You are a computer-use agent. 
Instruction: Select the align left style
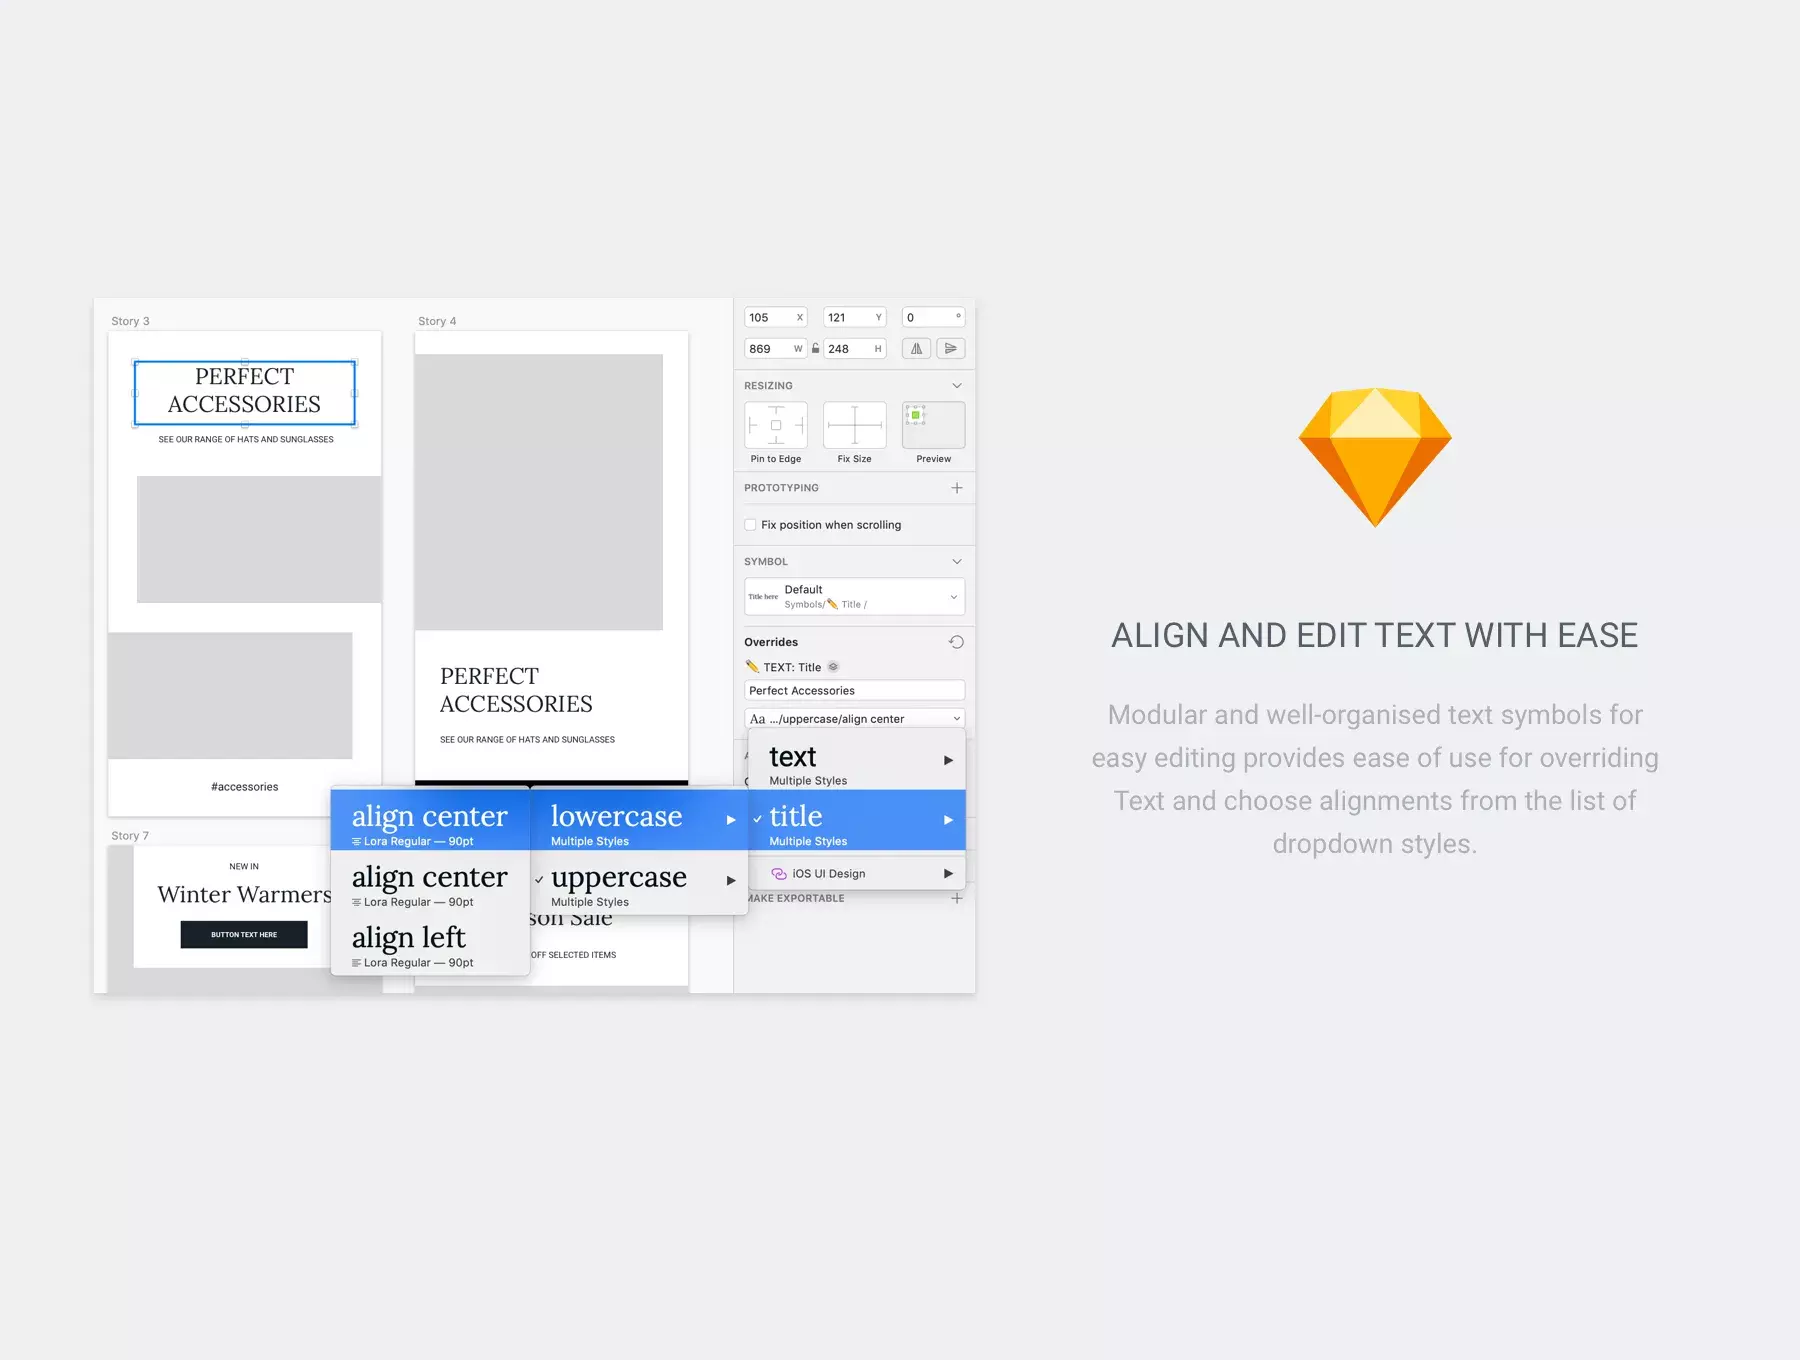click(x=430, y=943)
